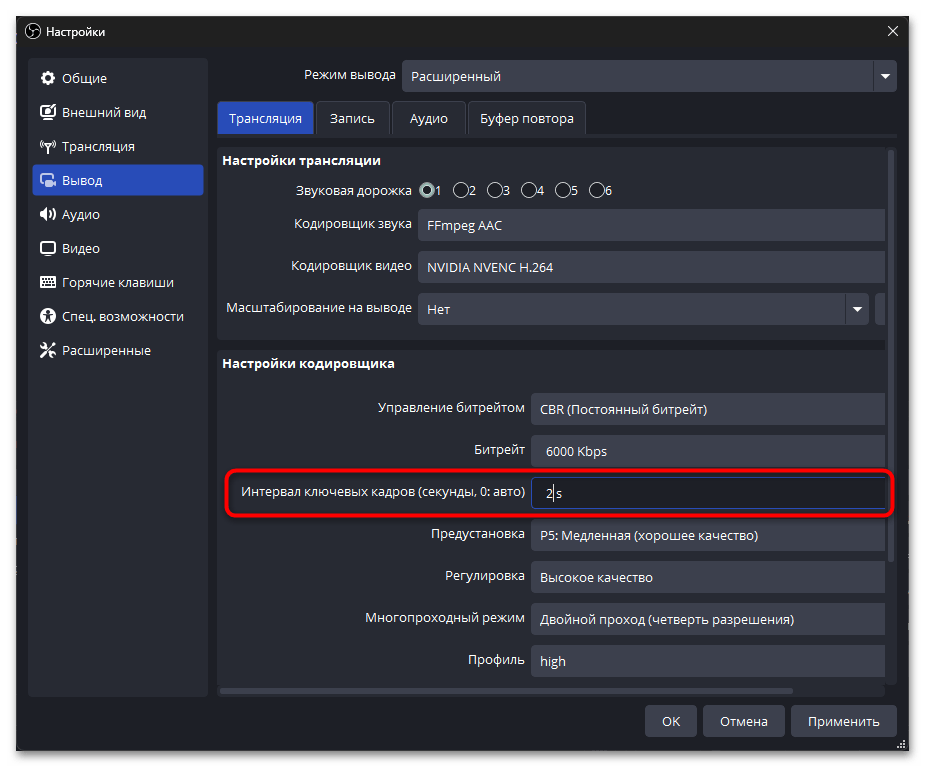
Task: Switch to the Запись tab
Action: point(352,119)
